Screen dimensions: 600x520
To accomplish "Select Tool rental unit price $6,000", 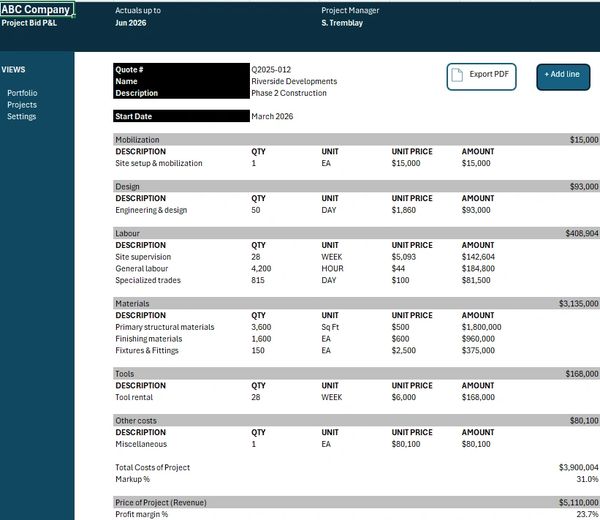I will [x=403, y=397].
